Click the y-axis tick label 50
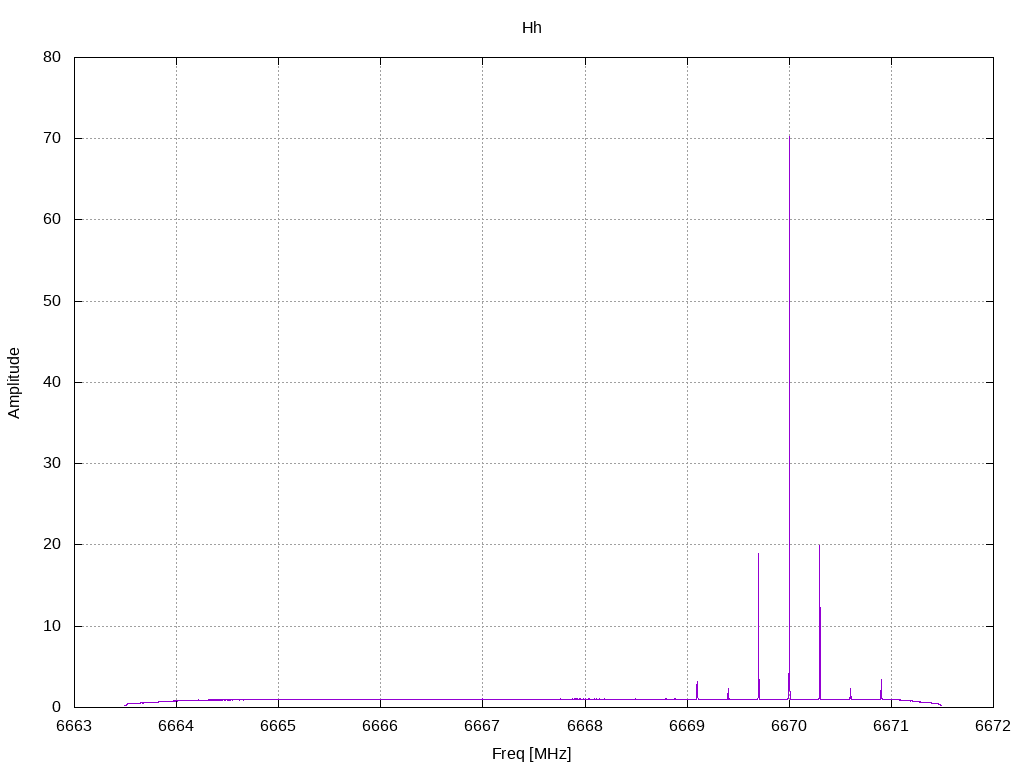The width and height of the screenshot is (1024, 768). 52,301
